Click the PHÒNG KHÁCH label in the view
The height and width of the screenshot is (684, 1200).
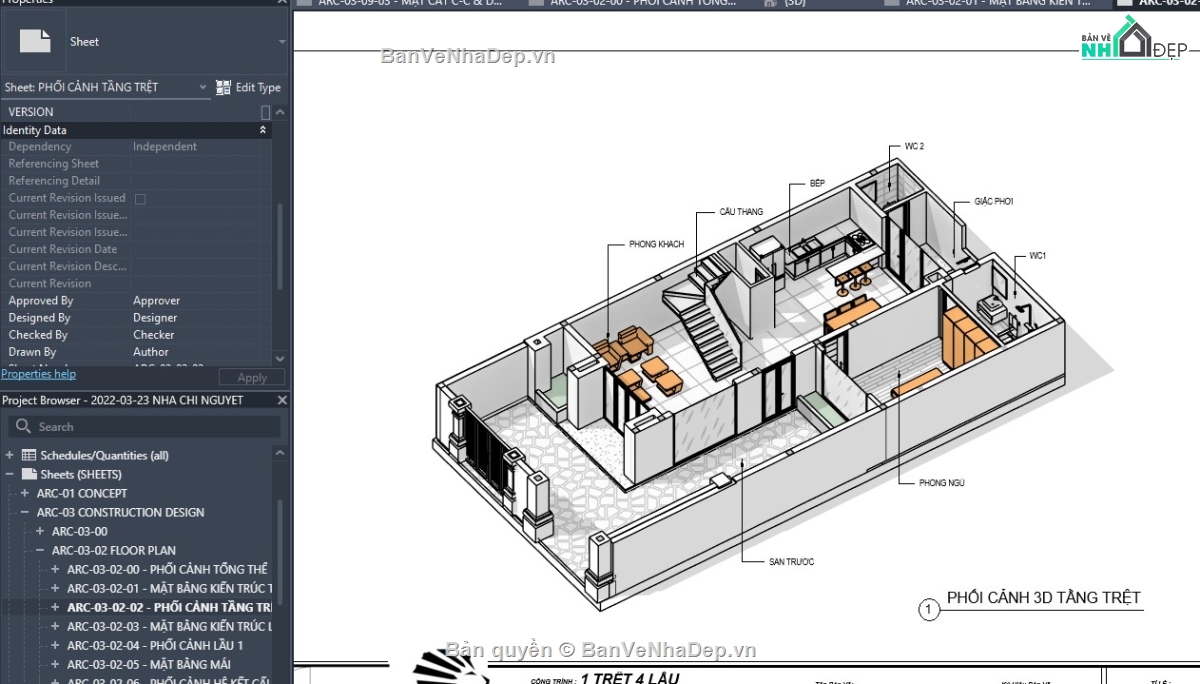(657, 244)
